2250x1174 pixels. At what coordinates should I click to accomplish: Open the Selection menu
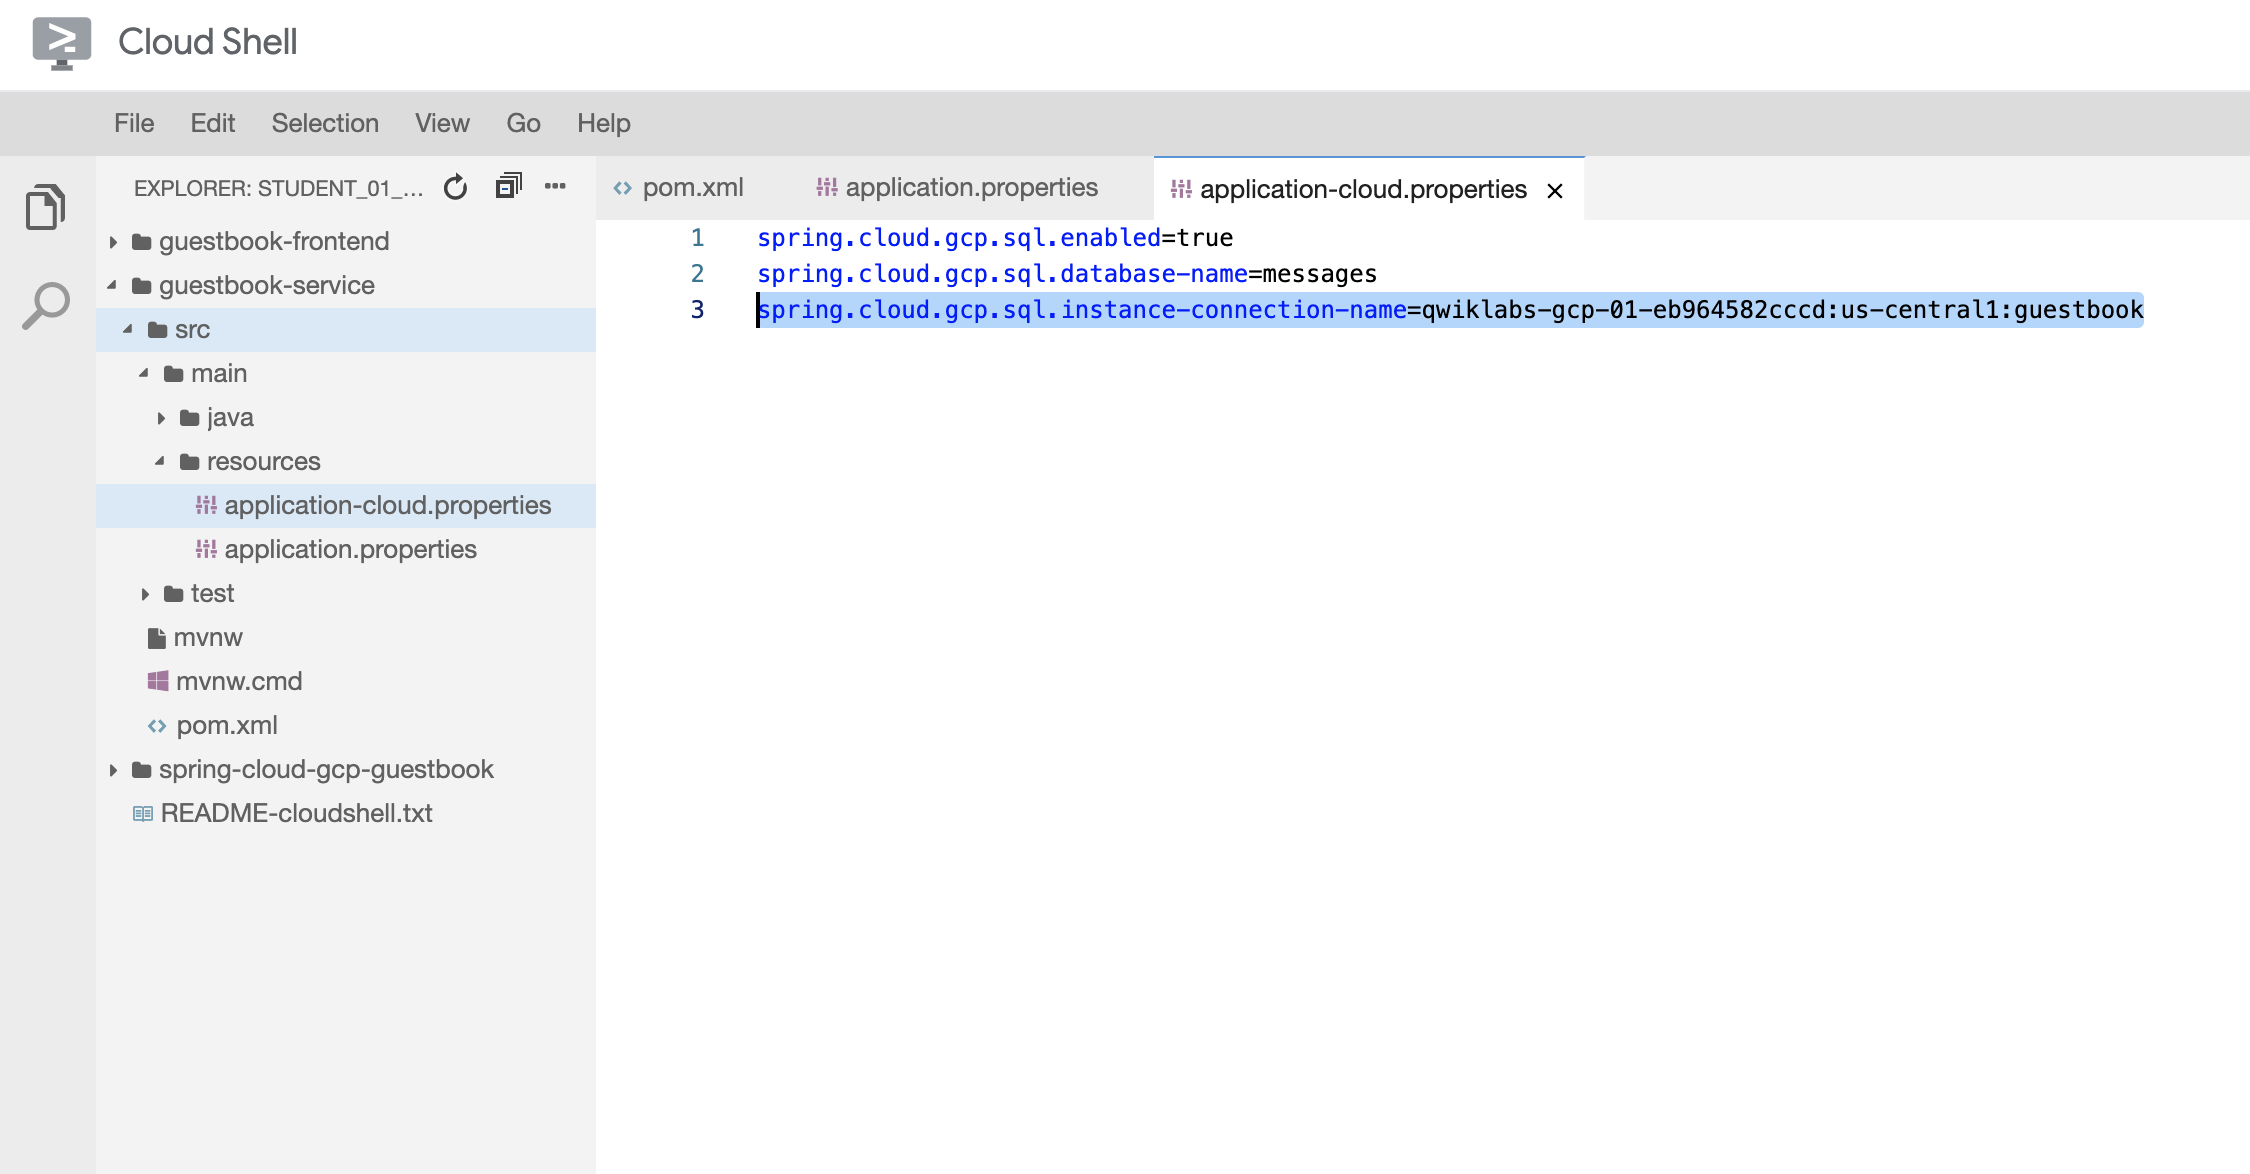coord(325,123)
